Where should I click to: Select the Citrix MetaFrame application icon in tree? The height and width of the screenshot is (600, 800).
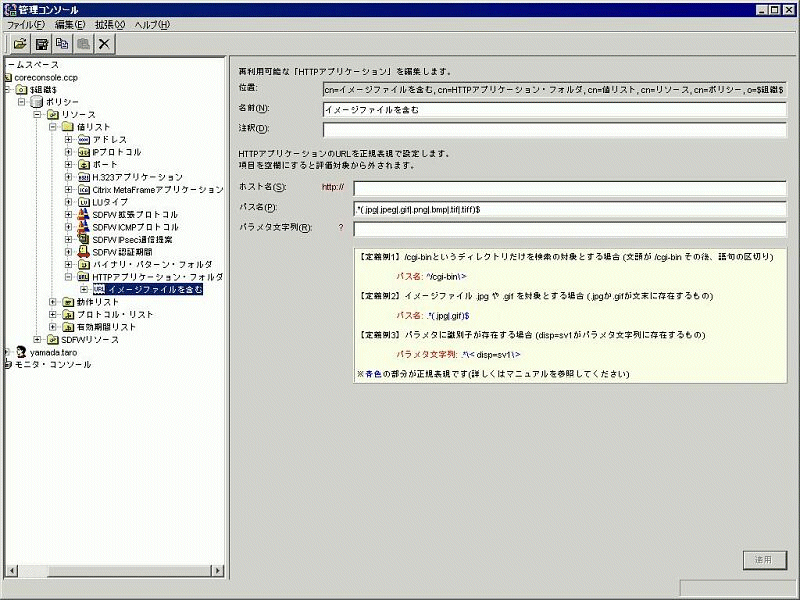(84, 189)
